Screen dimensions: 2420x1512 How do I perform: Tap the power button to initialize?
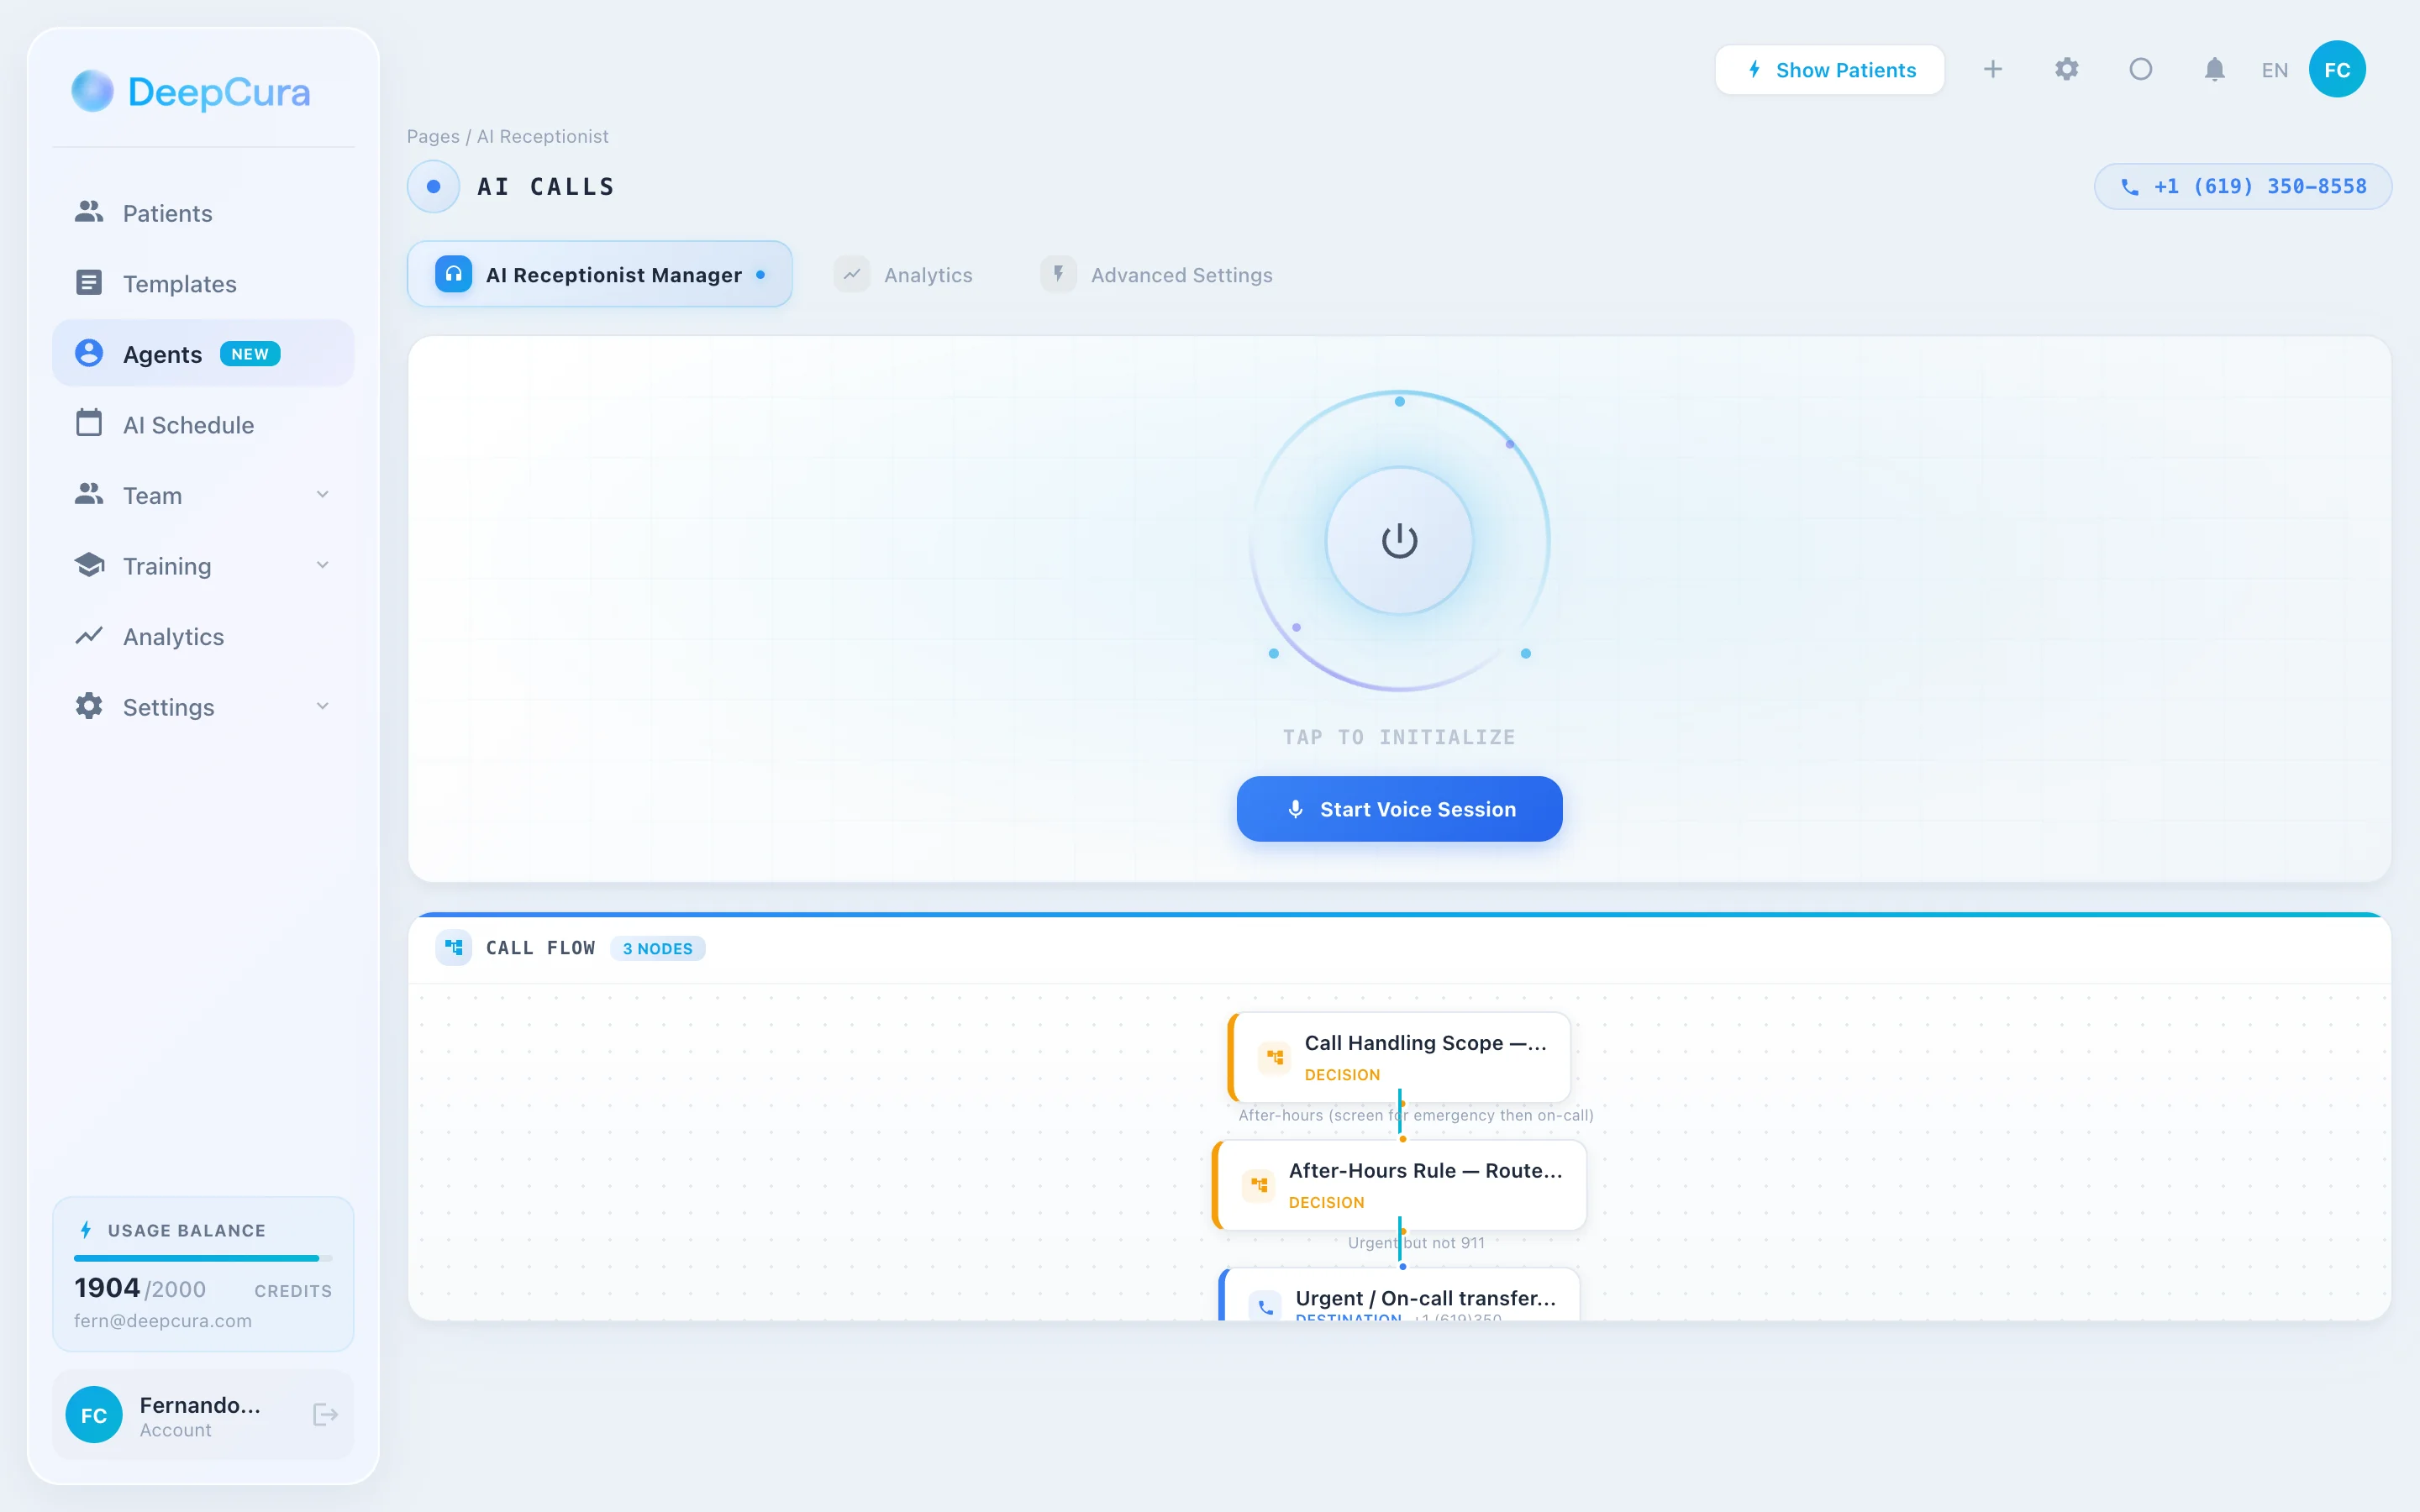[1398, 539]
